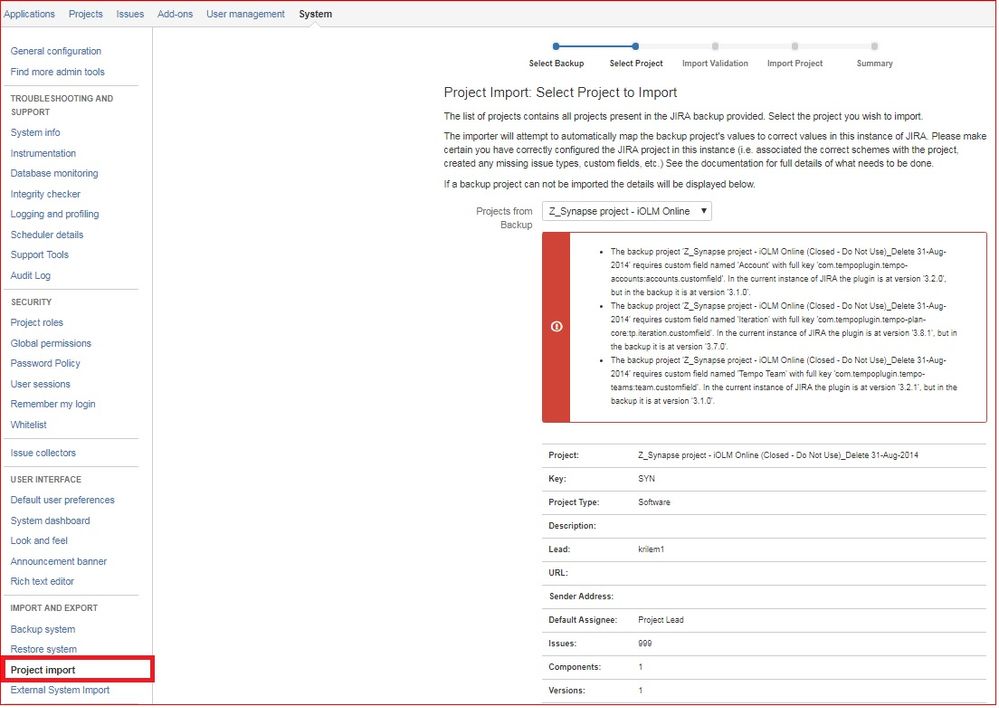Image resolution: width=999 pixels, height=708 pixels.
Task: Click the Select Backup step marker
Action: pyautogui.click(x=556, y=46)
